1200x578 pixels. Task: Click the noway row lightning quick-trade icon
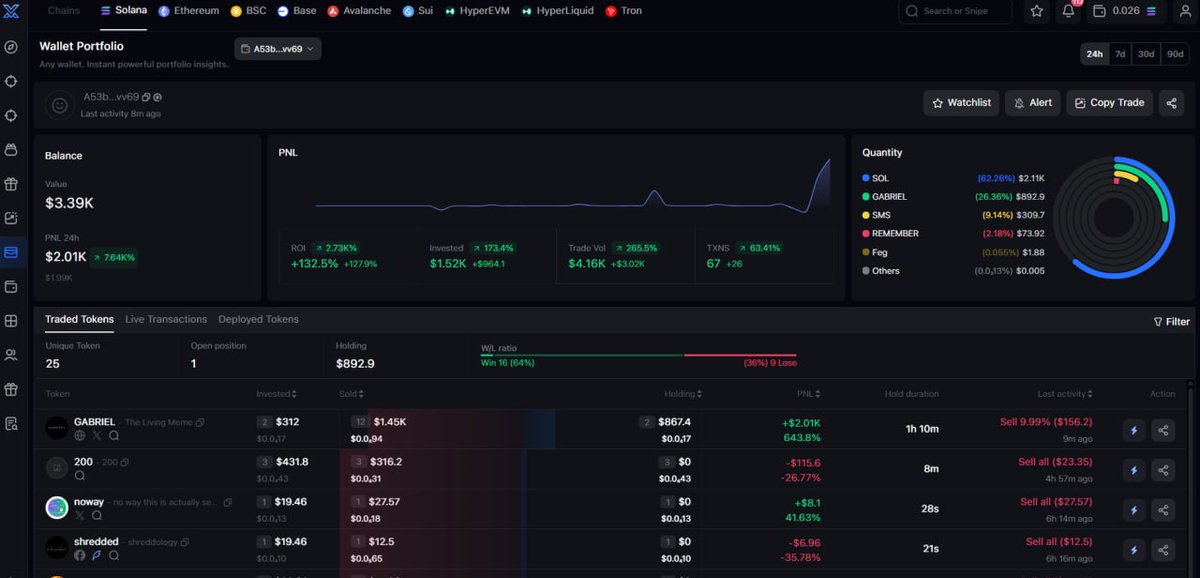pyautogui.click(x=1134, y=510)
